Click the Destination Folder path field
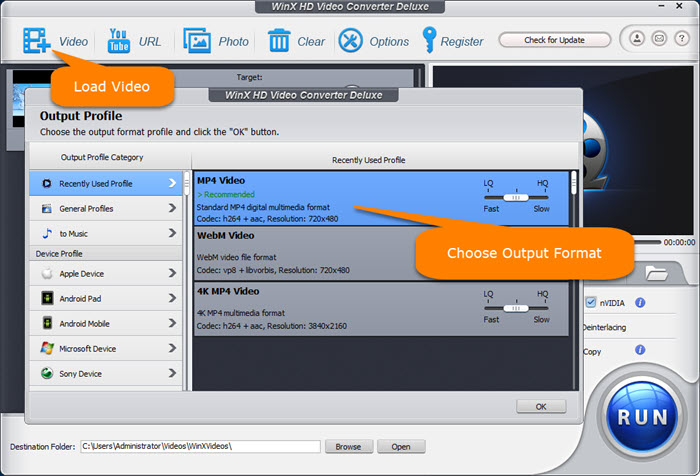 pos(200,446)
